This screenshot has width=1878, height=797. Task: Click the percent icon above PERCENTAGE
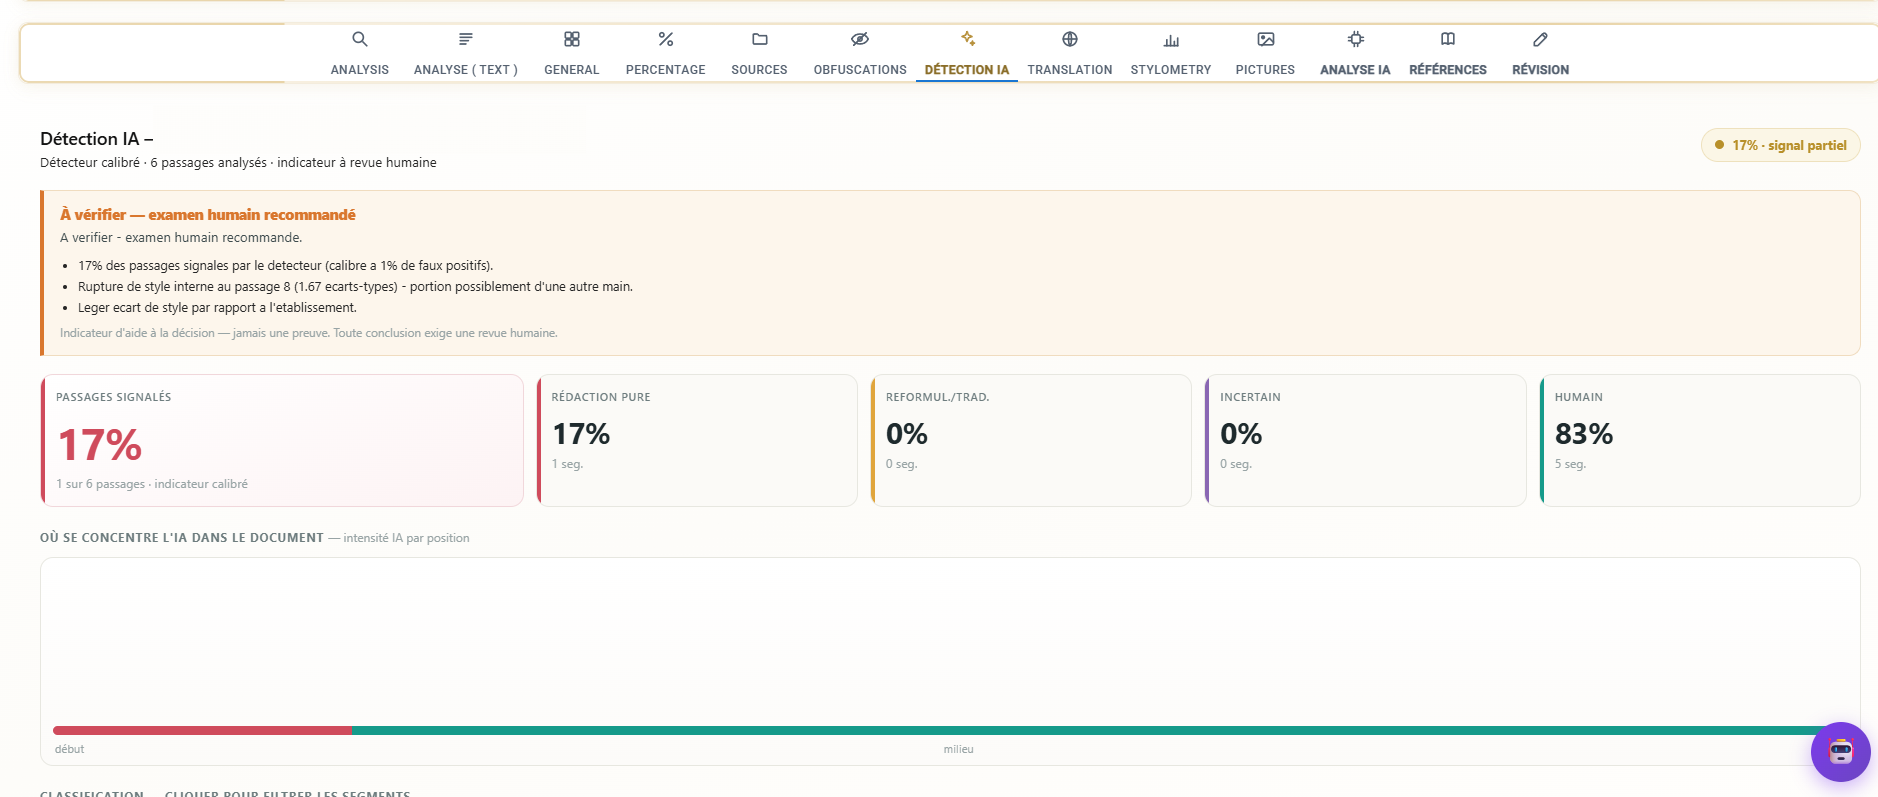pyautogui.click(x=666, y=39)
